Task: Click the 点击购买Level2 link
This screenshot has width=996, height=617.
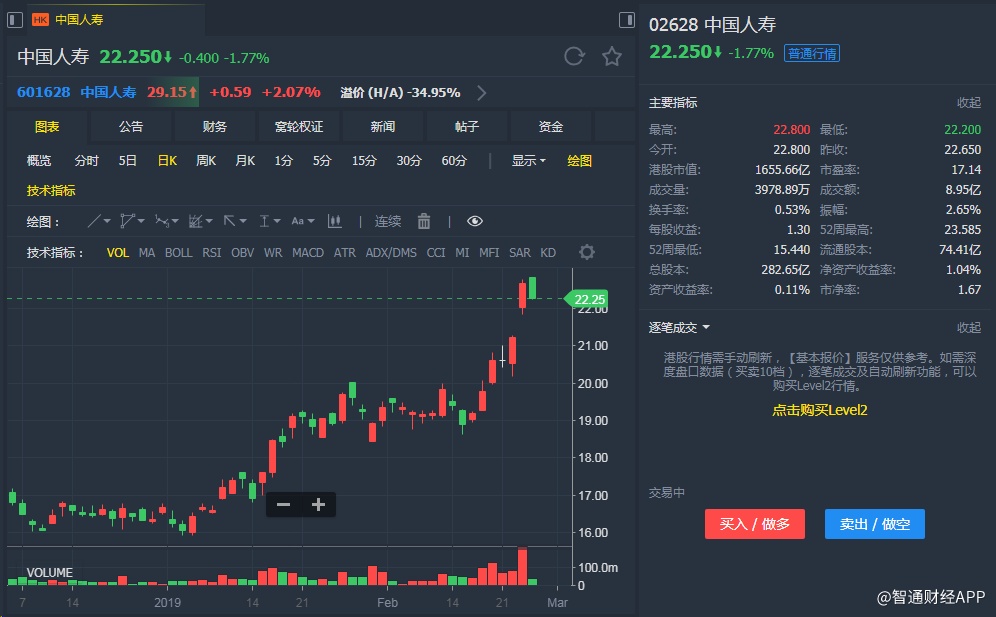Action: click(x=819, y=410)
